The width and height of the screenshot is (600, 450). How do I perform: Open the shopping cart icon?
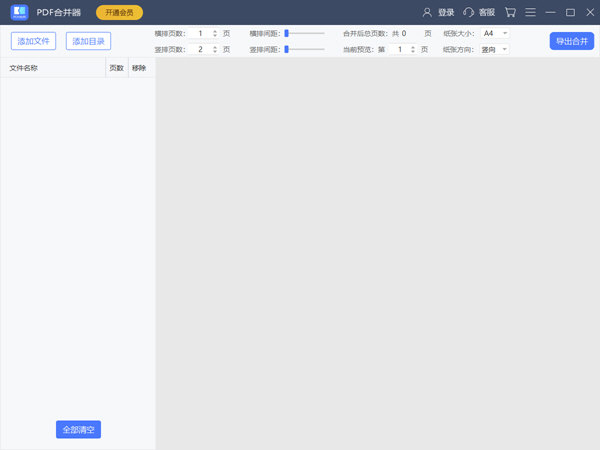[x=510, y=13]
